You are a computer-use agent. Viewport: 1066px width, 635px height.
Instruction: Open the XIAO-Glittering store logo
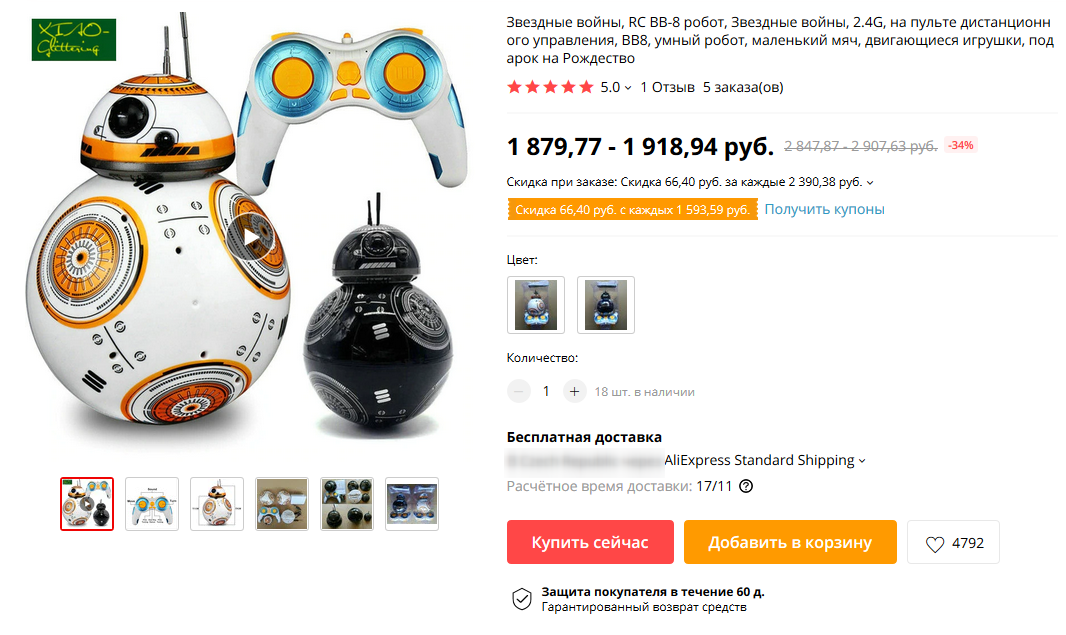click(73, 40)
